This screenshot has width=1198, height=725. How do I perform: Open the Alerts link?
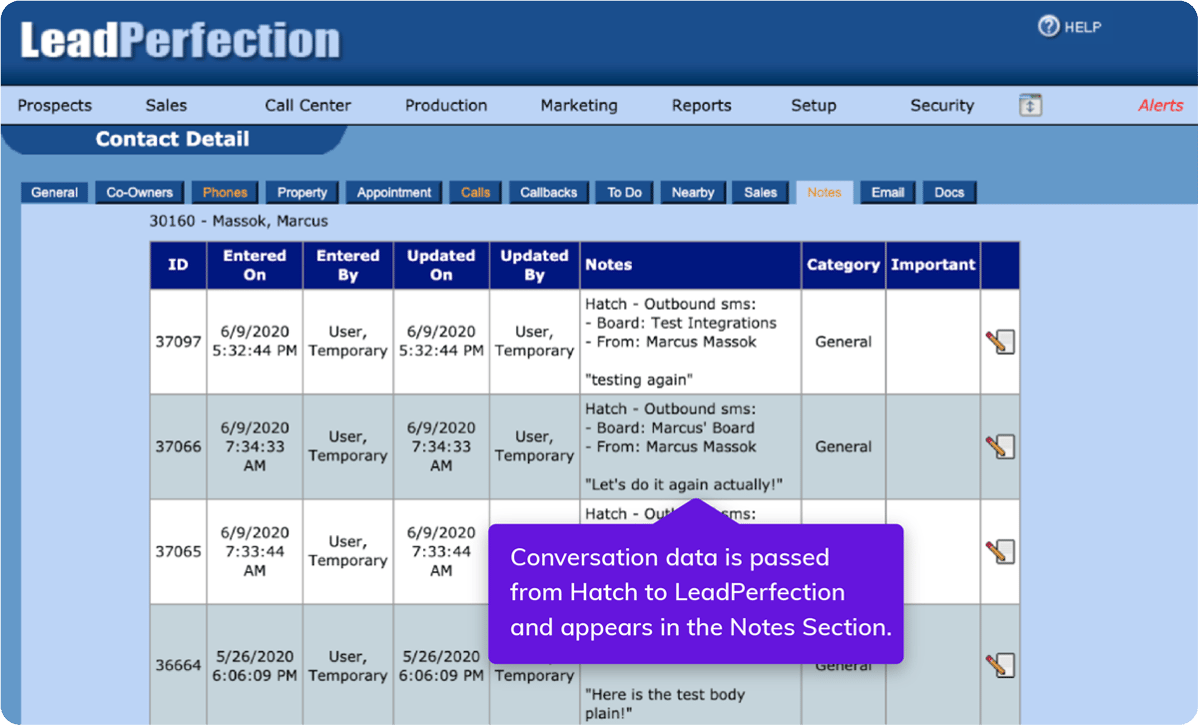[x=1161, y=104]
